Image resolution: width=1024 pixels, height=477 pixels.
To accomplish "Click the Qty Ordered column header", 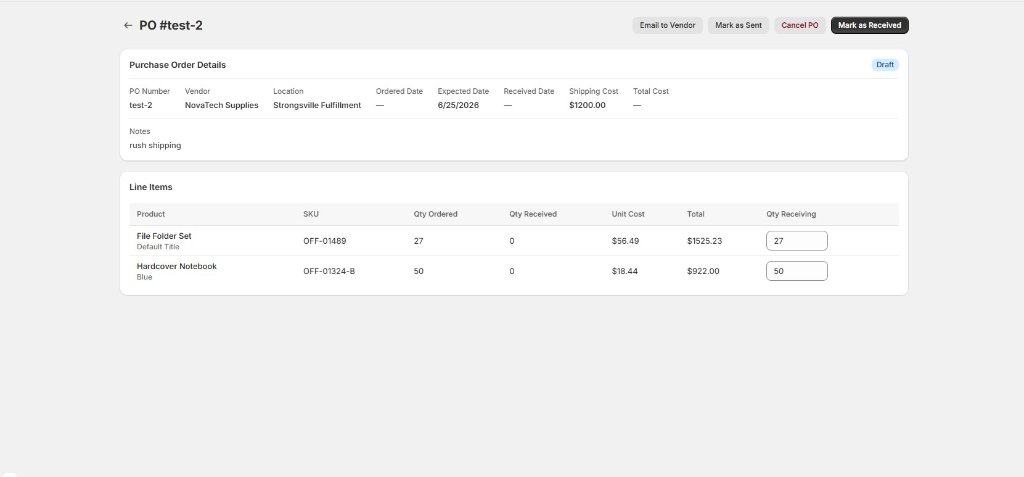I will 436,214.
